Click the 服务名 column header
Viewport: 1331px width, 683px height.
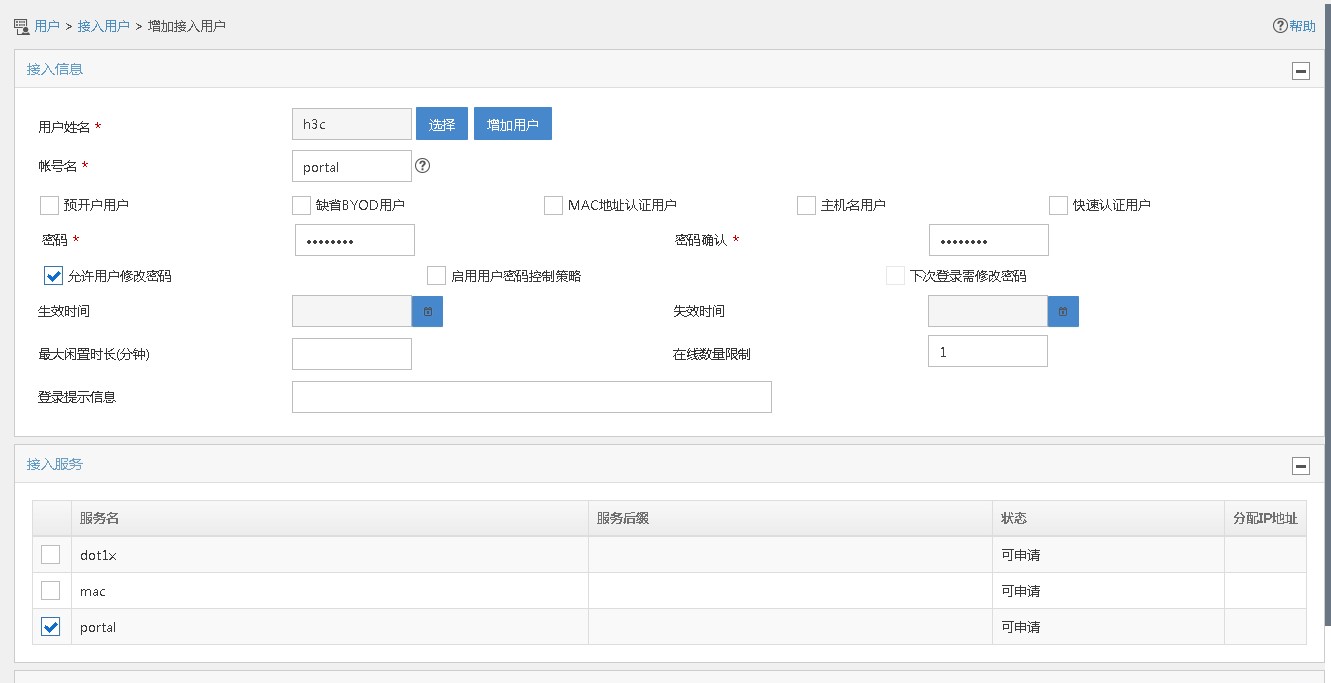pos(330,518)
